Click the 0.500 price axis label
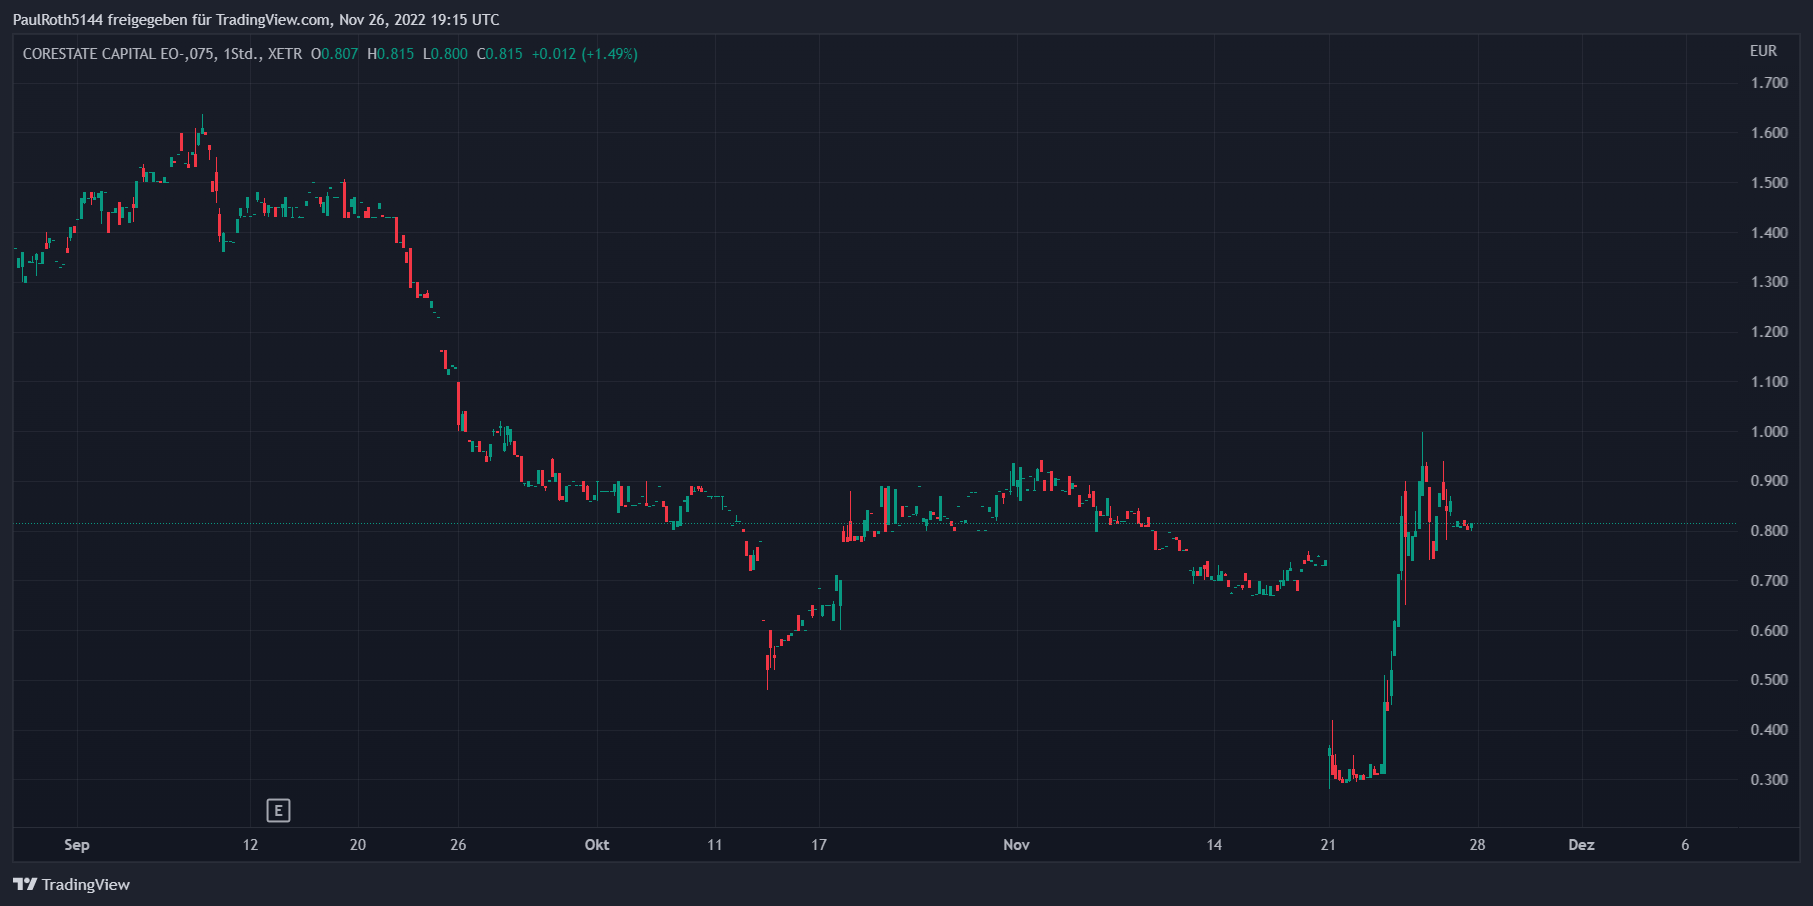Viewport: 1813px width, 906px height. point(1769,680)
